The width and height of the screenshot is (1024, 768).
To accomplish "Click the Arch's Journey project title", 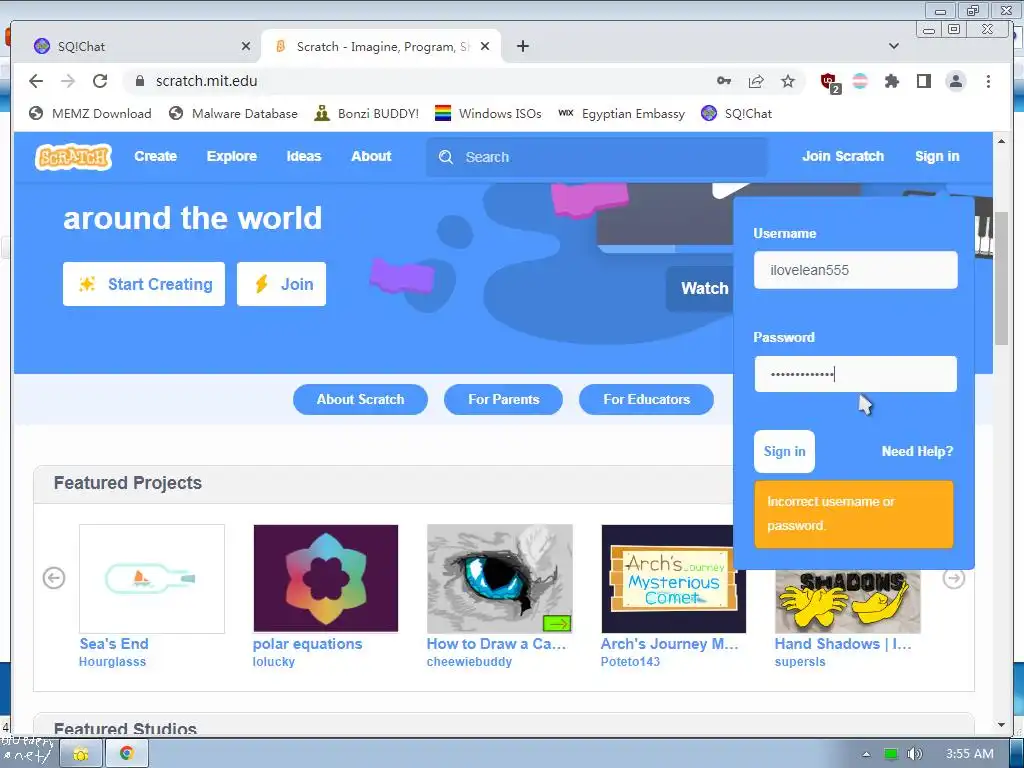I will point(669,644).
